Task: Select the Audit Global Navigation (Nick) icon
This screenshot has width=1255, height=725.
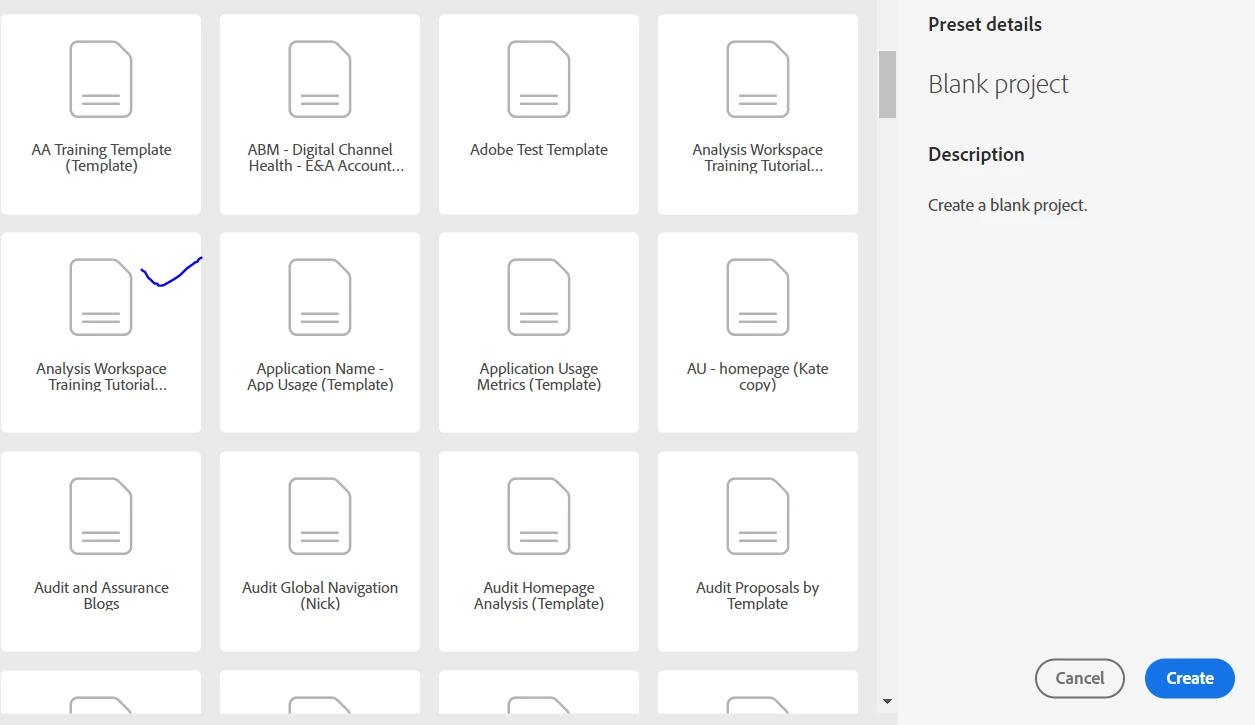Action: click(320, 516)
